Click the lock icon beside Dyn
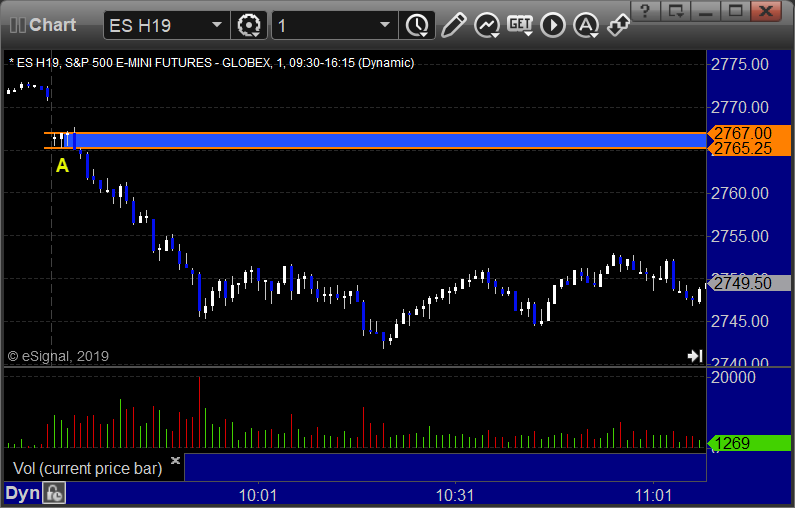The height and width of the screenshot is (508, 795). (x=54, y=493)
